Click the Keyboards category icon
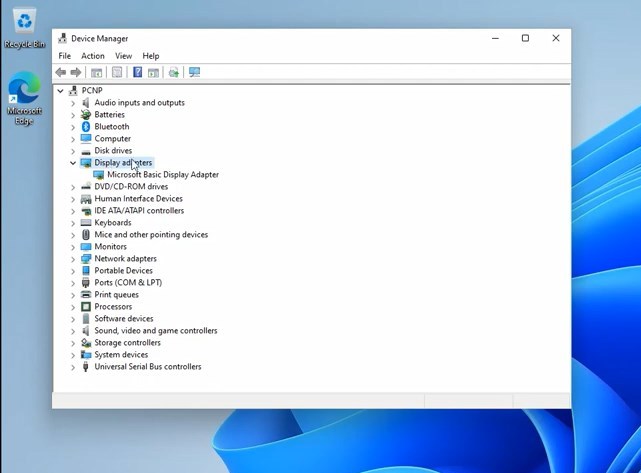 pyautogui.click(x=86, y=223)
